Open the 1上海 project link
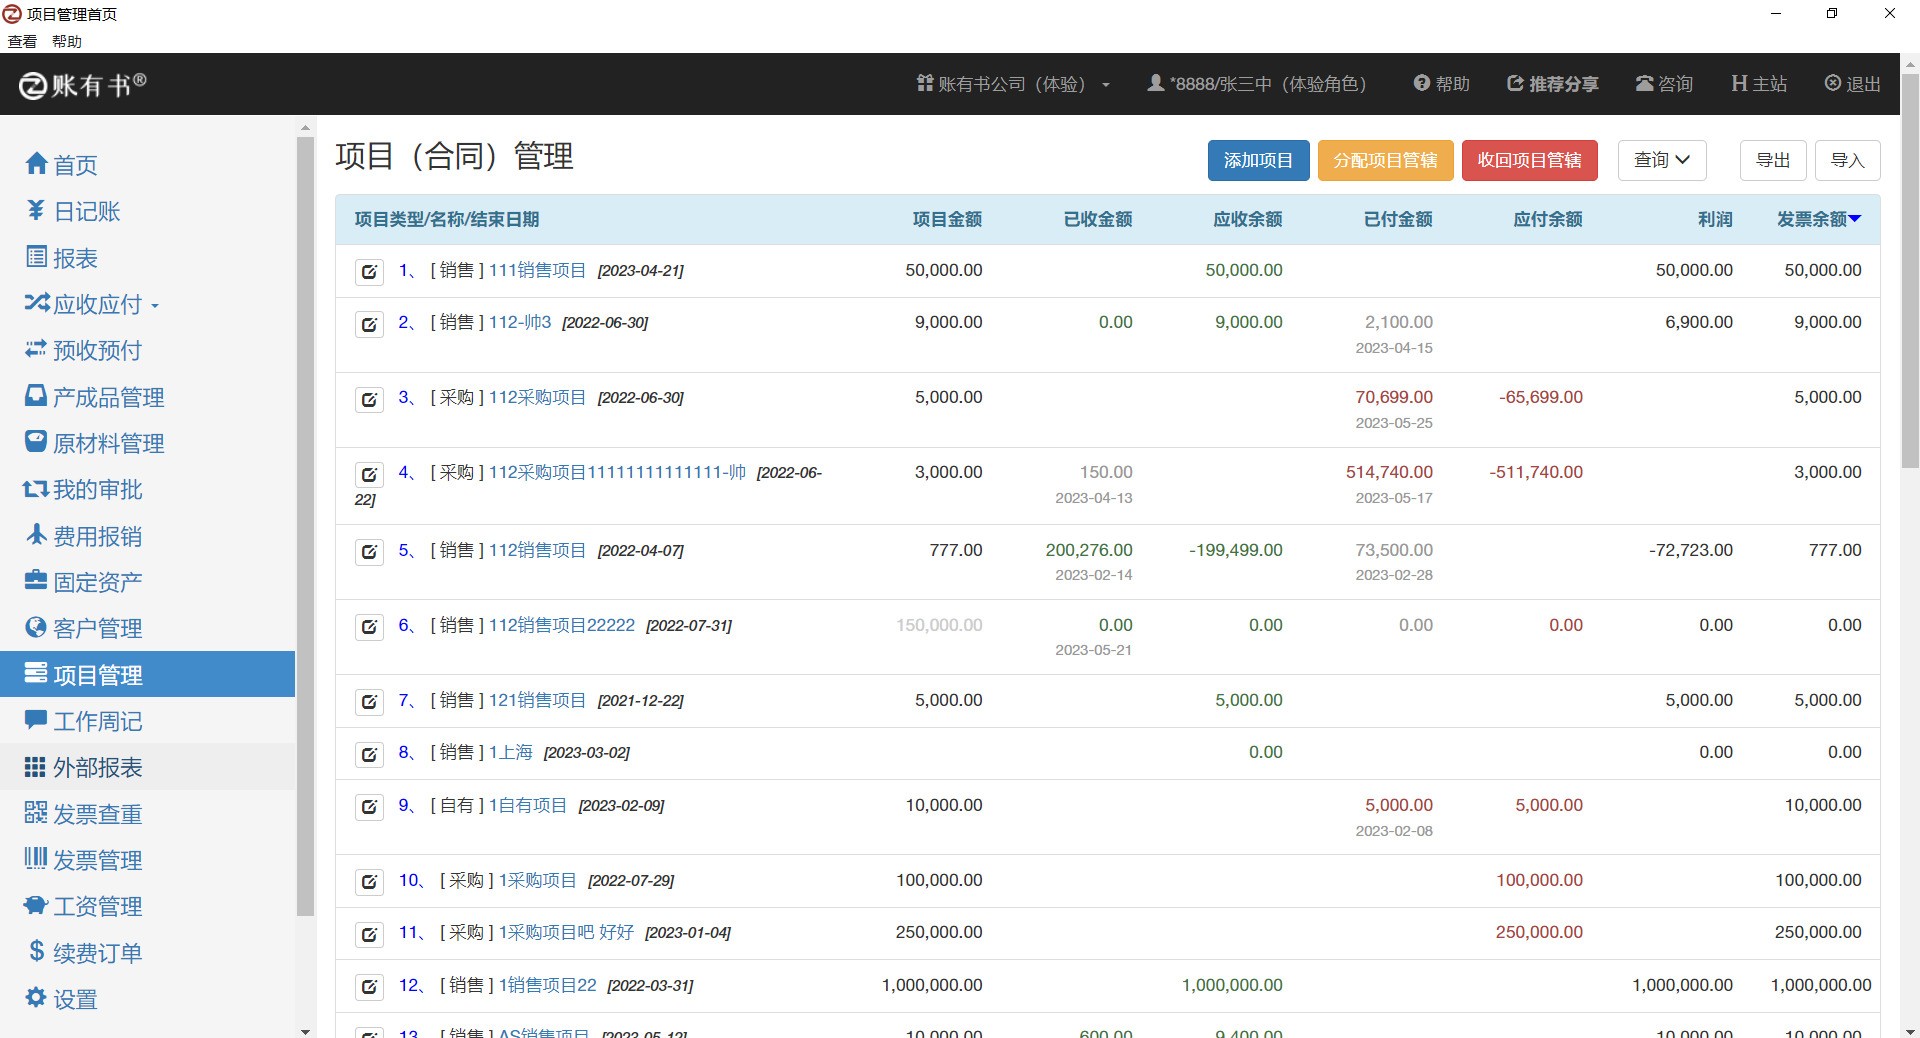The image size is (1920, 1038). pyautogui.click(x=510, y=752)
